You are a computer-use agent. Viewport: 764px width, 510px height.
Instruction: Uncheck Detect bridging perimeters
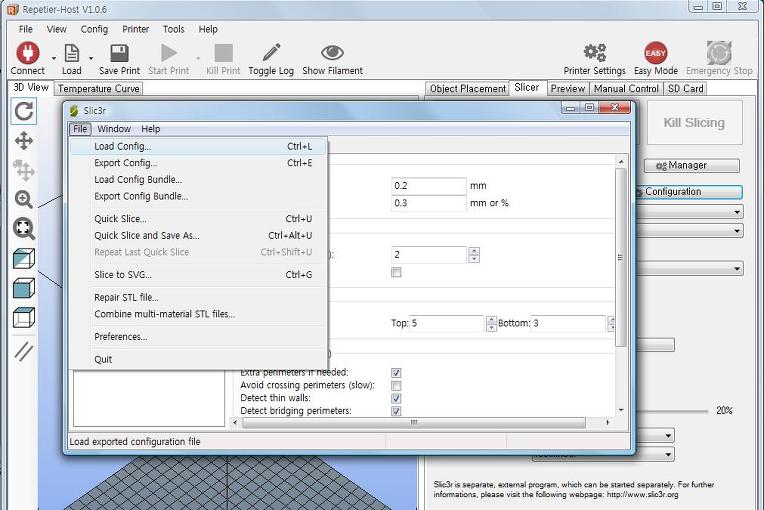396,411
